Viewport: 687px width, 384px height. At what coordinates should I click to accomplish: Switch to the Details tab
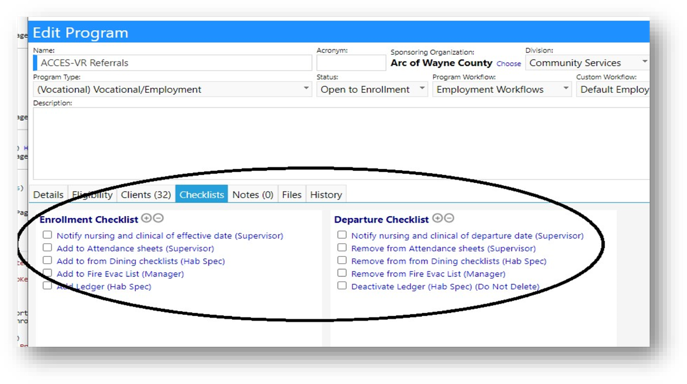coord(48,195)
